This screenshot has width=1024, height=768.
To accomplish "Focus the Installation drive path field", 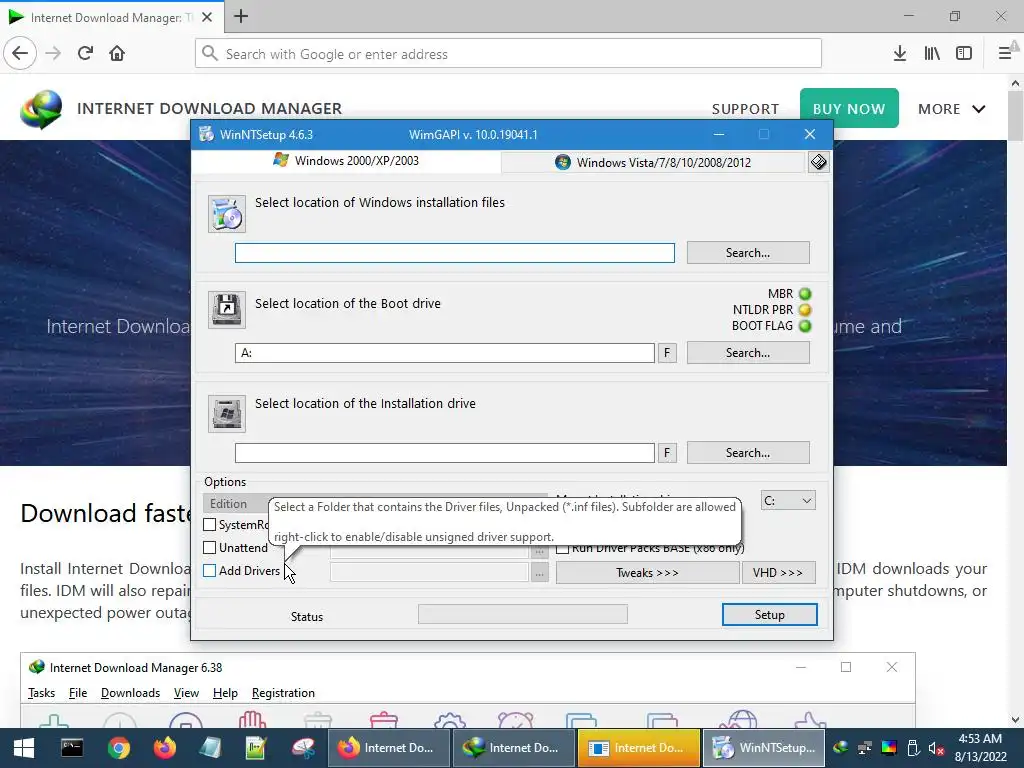I will 445,453.
